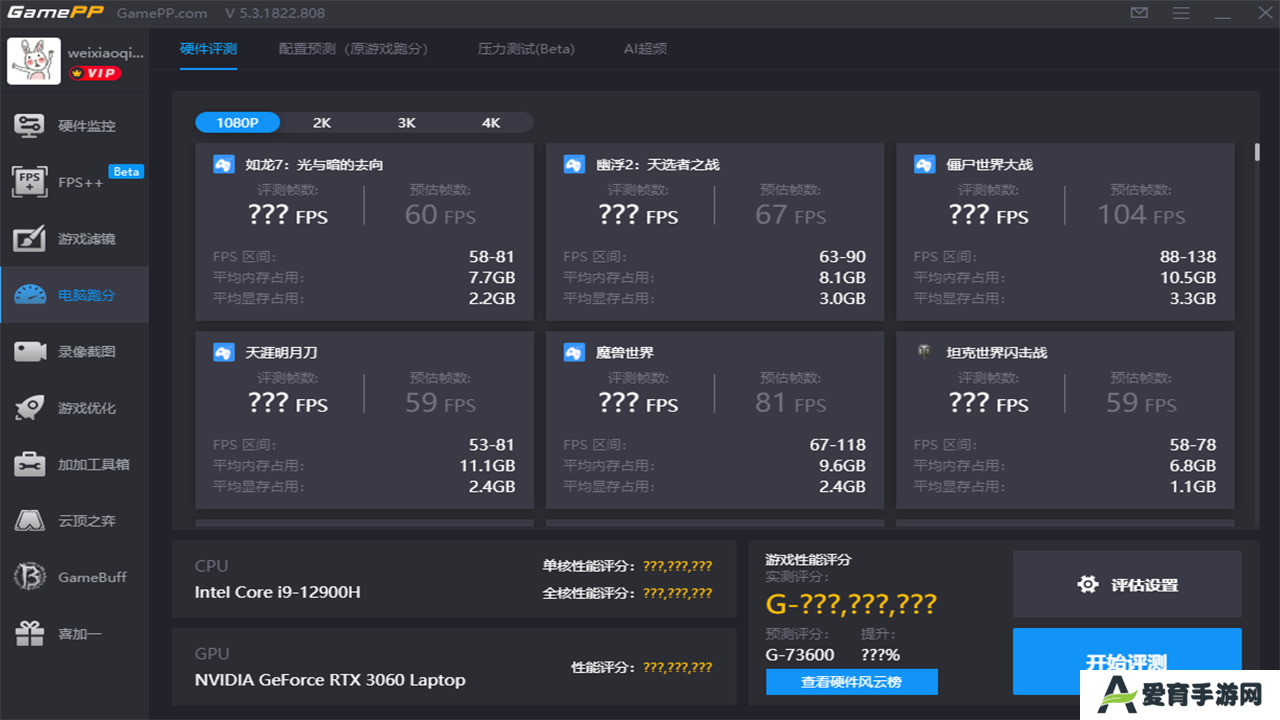The width and height of the screenshot is (1280, 720).
Task: Click the GamePP.com link
Action: (162, 13)
